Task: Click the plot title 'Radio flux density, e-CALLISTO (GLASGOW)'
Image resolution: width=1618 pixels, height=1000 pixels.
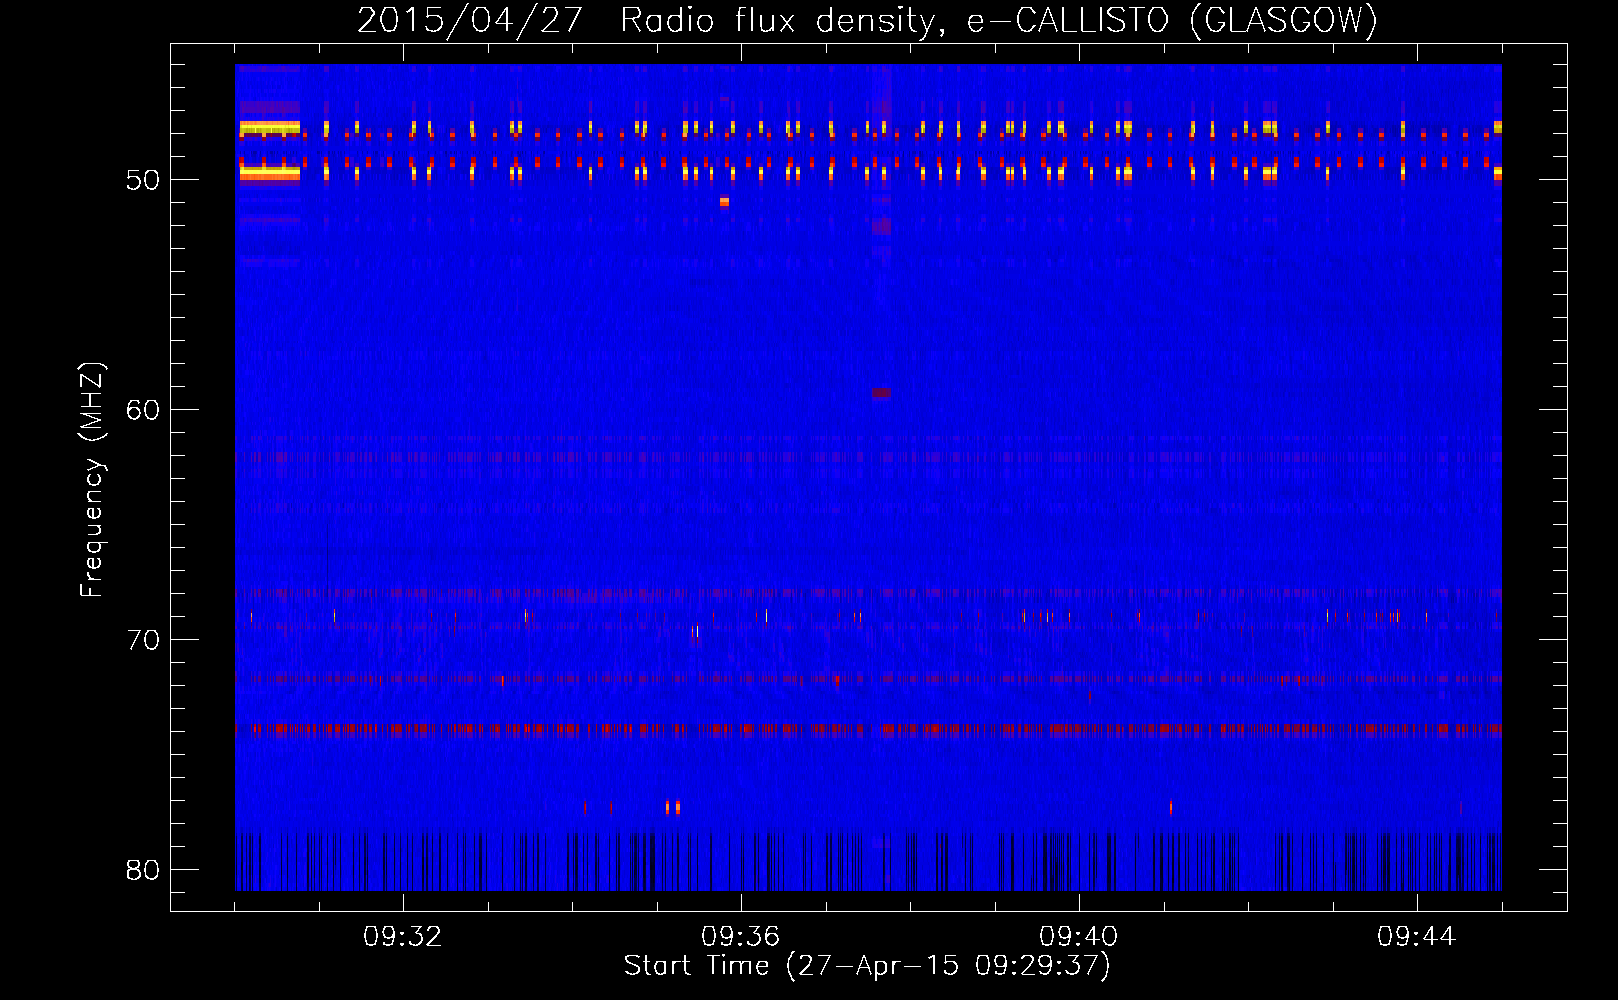Action: pyautogui.click(x=998, y=20)
